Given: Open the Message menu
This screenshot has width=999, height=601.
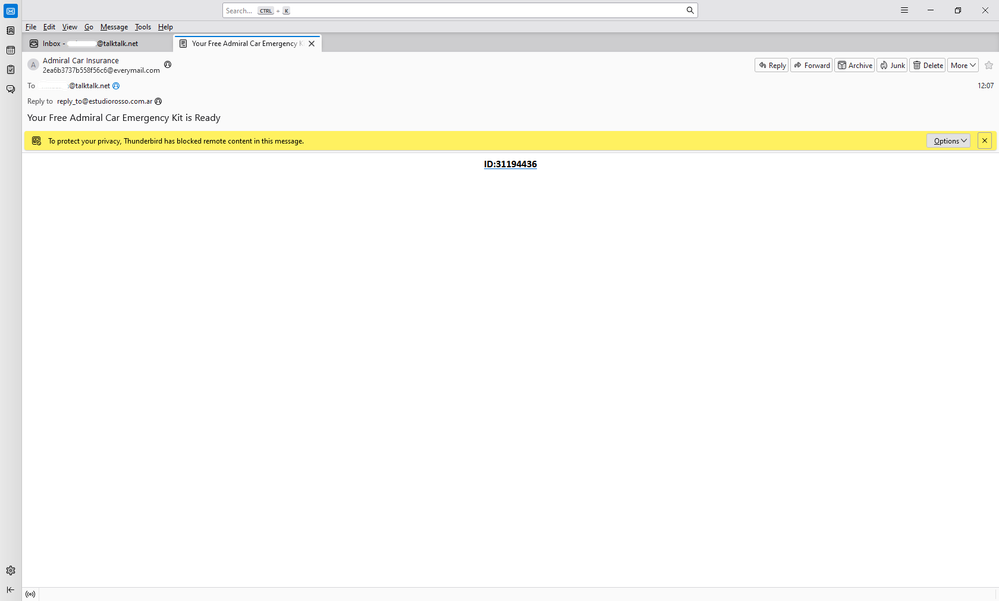Looking at the screenshot, I should [114, 27].
